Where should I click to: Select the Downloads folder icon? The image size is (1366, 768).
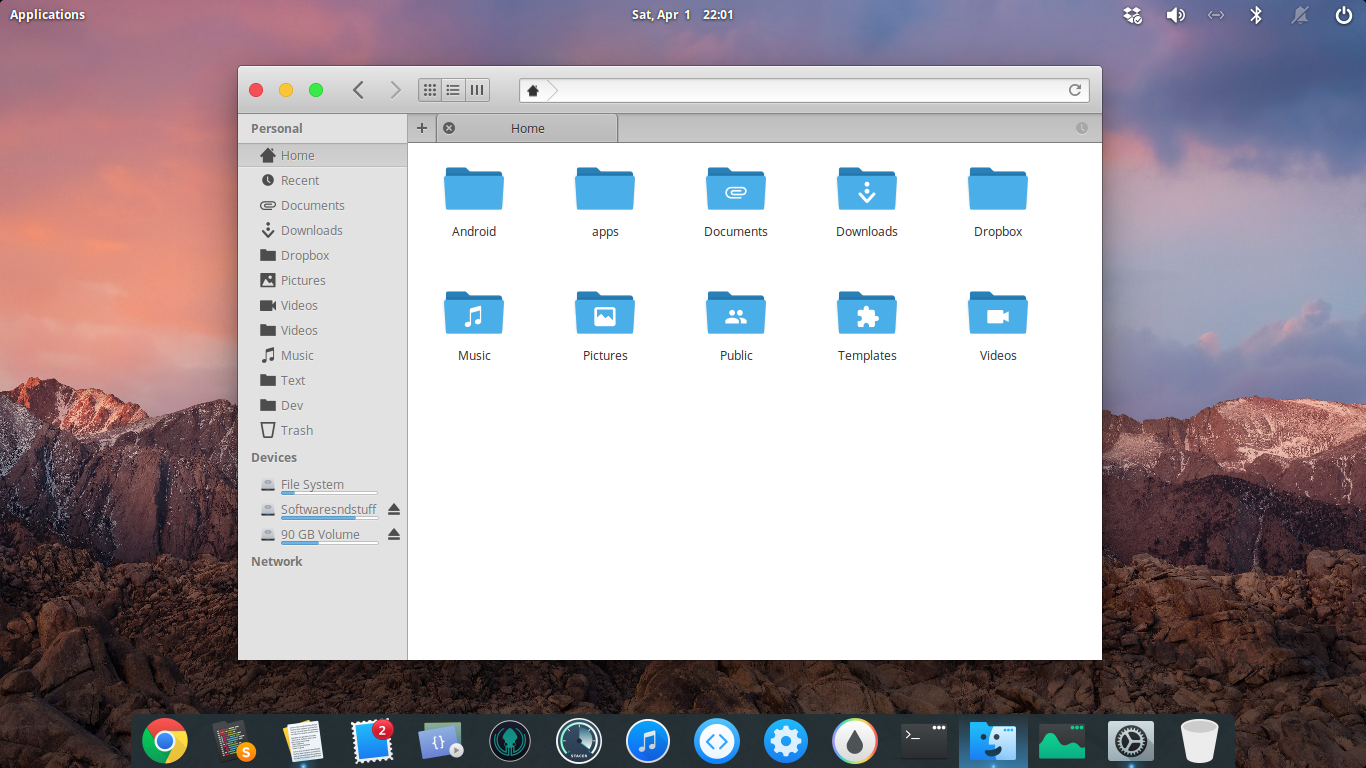tap(867, 188)
